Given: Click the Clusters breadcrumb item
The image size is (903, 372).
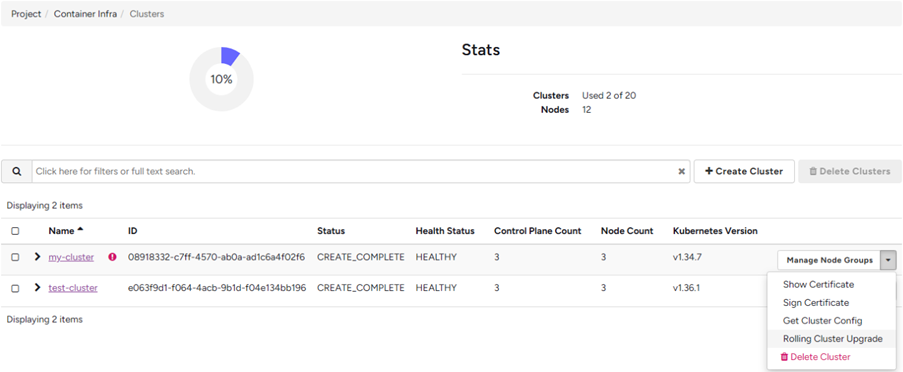Looking at the screenshot, I should click(x=147, y=14).
